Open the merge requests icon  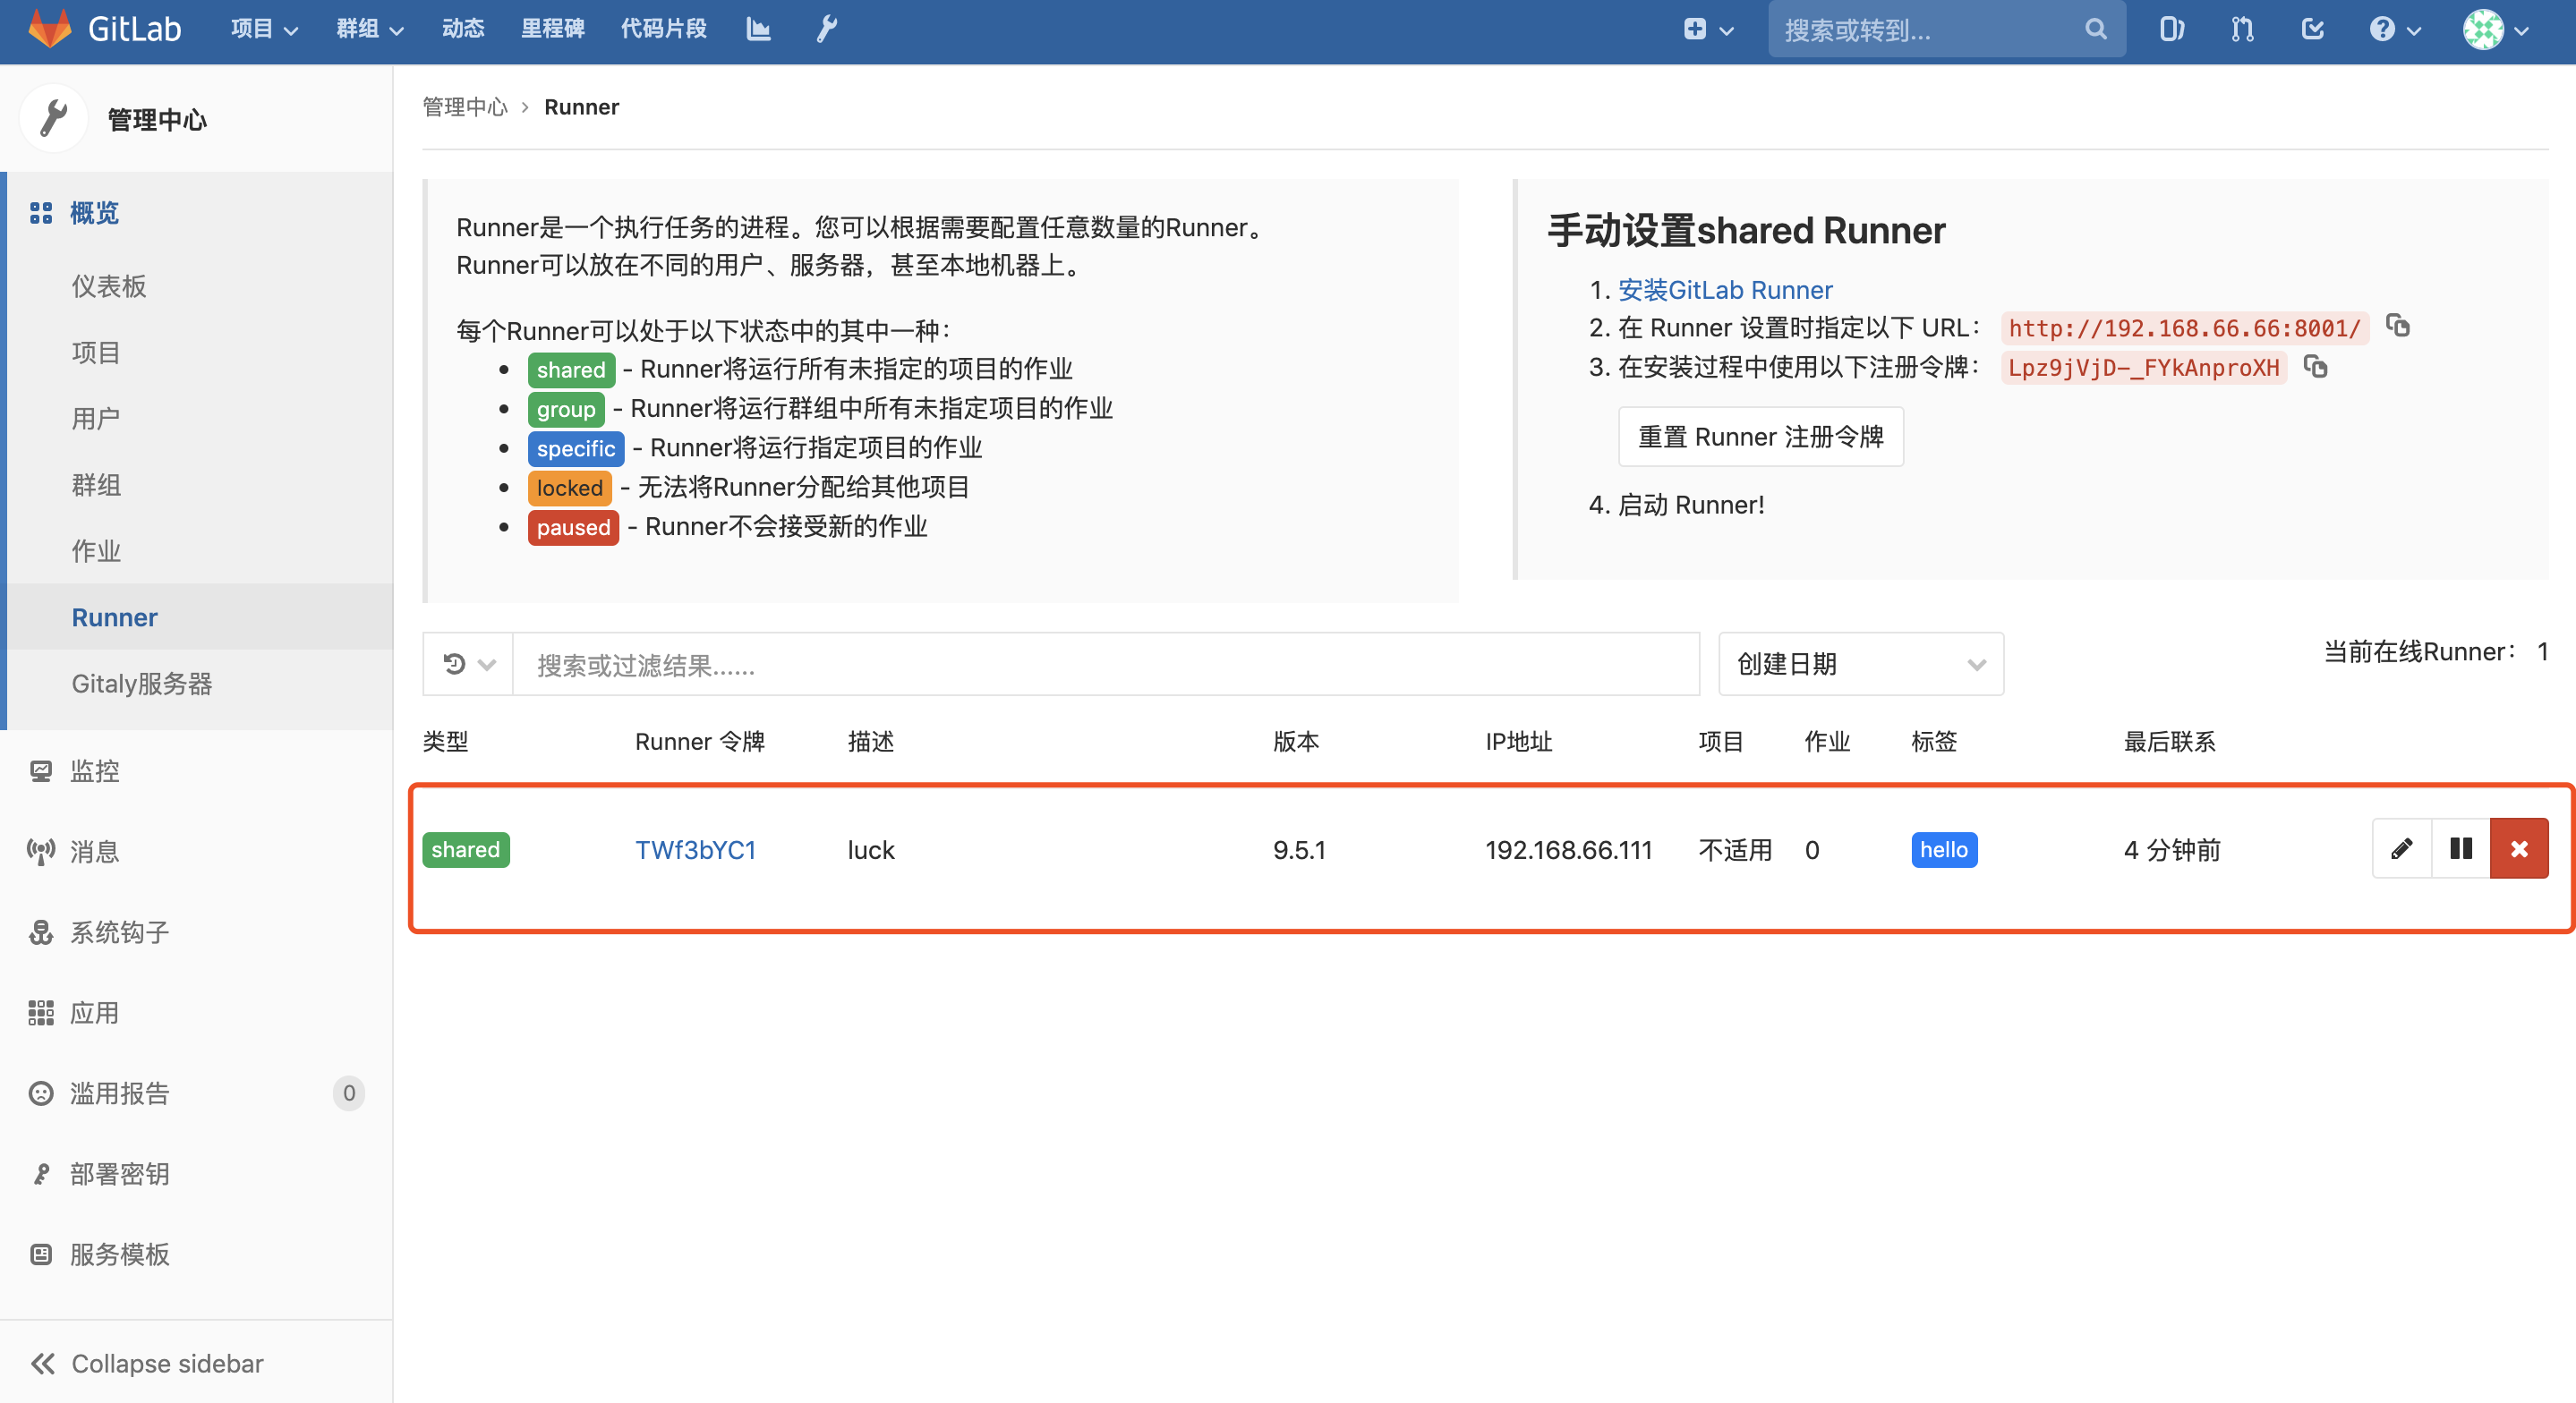pyautogui.click(x=2241, y=29)
